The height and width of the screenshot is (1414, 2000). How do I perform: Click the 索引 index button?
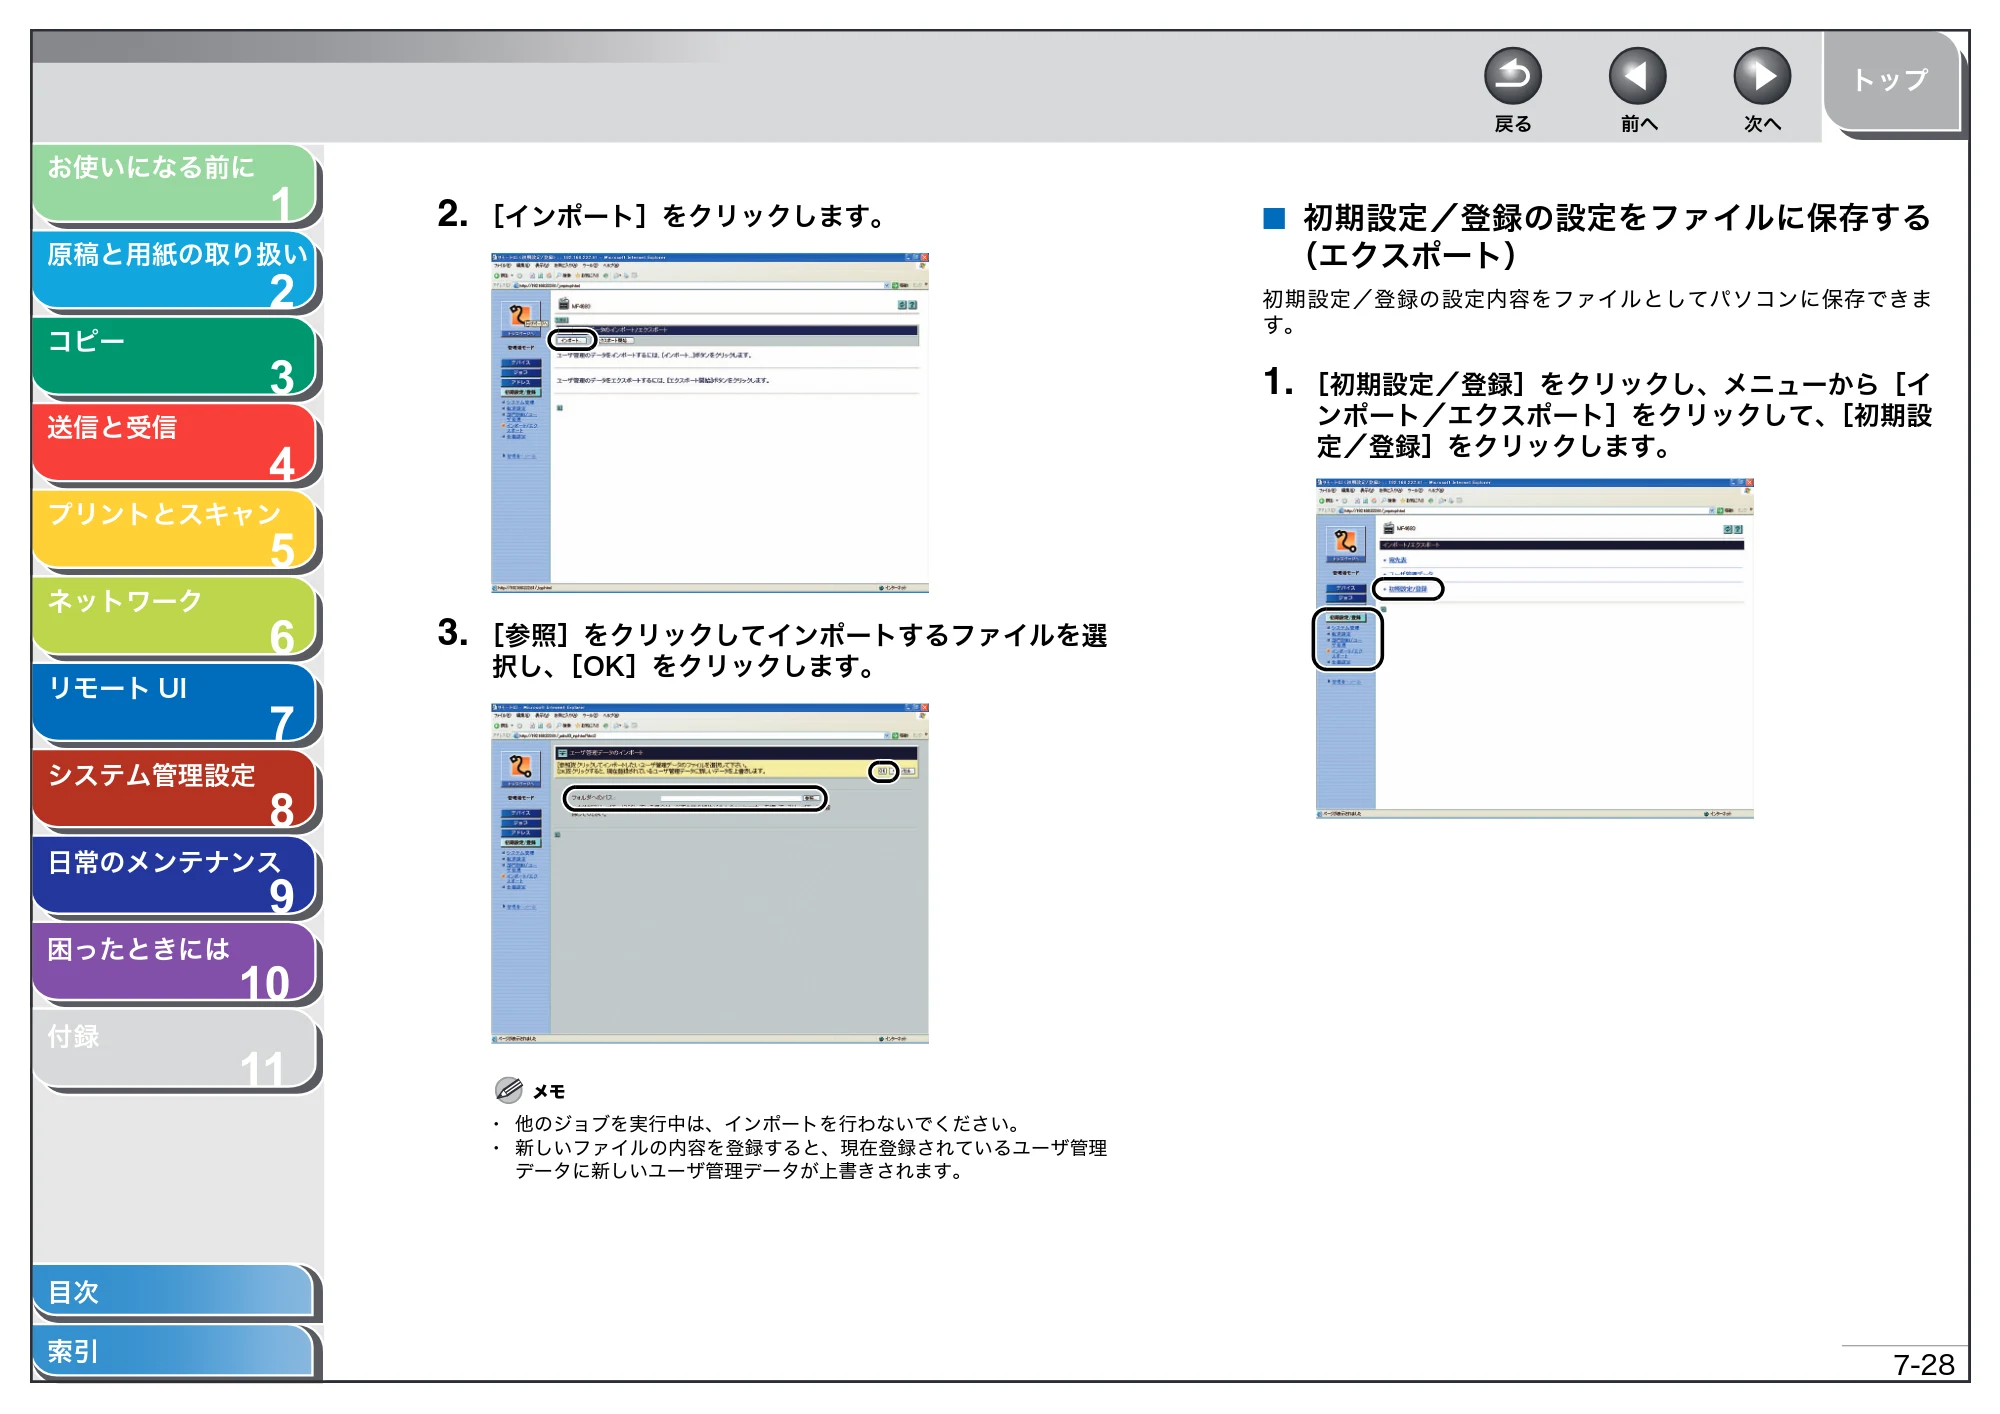pos(174,1351)
